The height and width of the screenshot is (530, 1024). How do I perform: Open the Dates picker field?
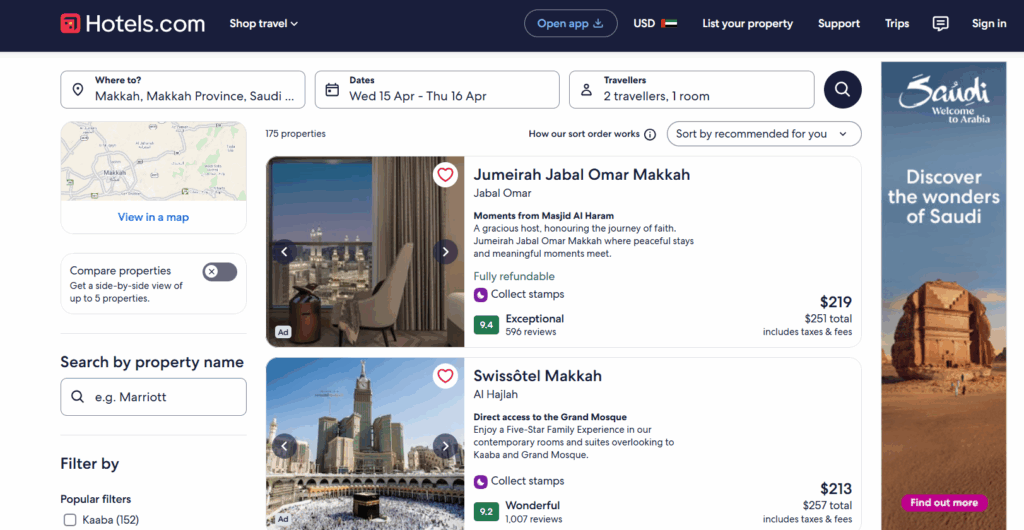tap(437, 89)
